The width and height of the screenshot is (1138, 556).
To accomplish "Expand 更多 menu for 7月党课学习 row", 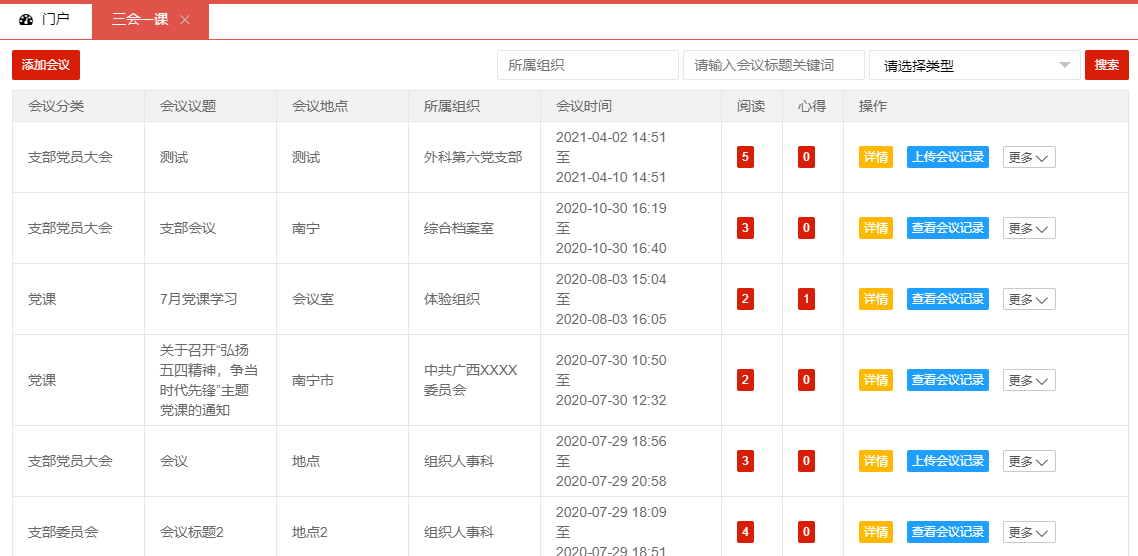I will point(1029,299).
